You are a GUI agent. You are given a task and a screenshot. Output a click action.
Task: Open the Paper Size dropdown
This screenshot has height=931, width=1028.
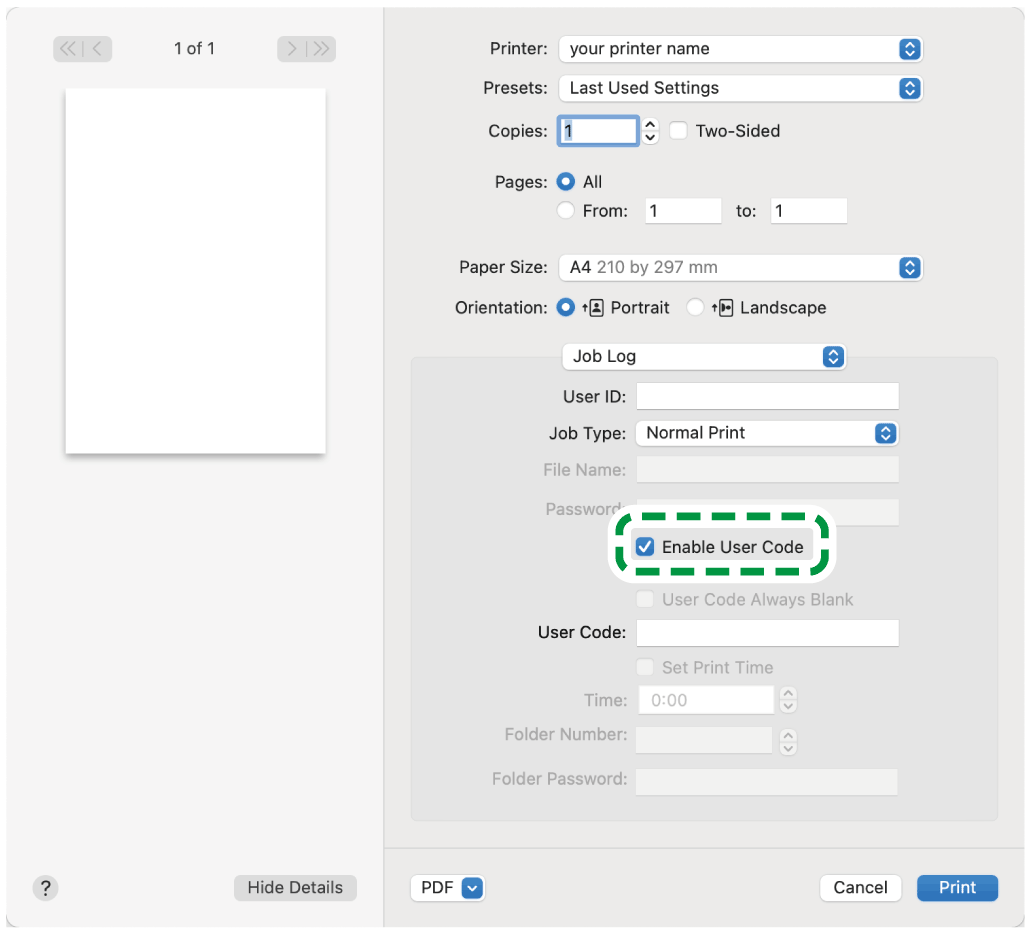738,268
